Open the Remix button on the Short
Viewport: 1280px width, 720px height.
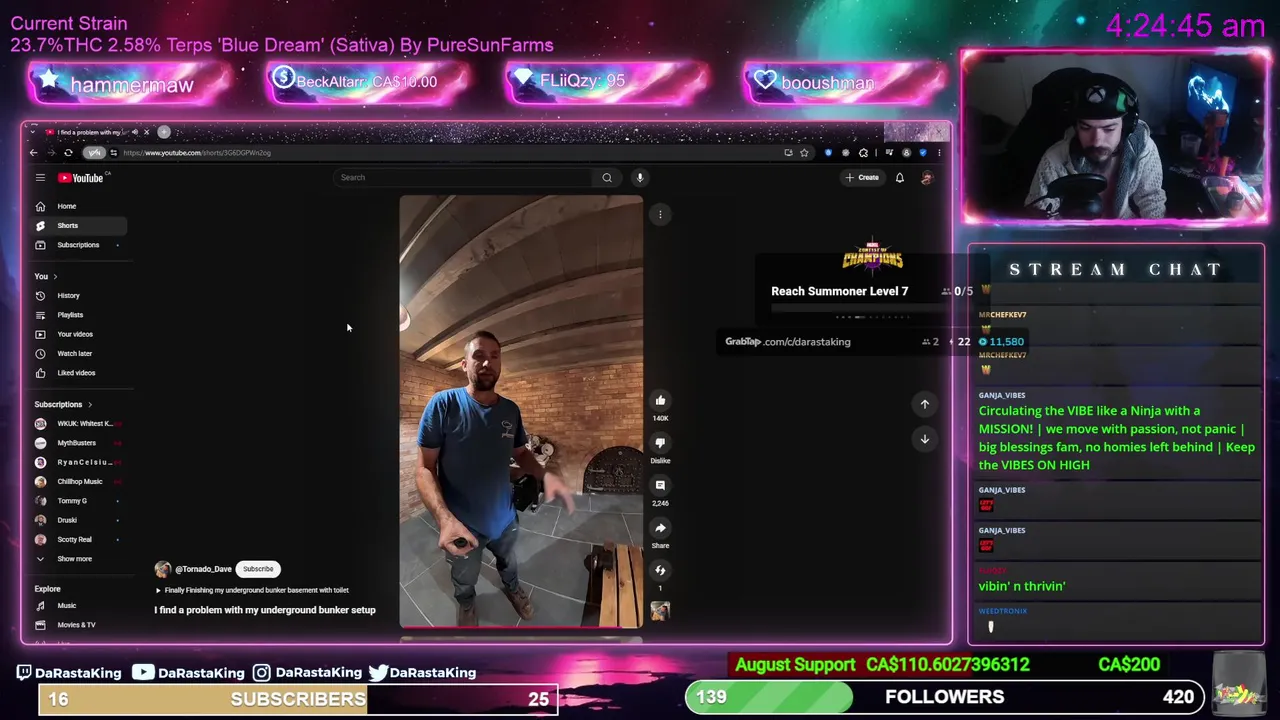coord(660,570)
